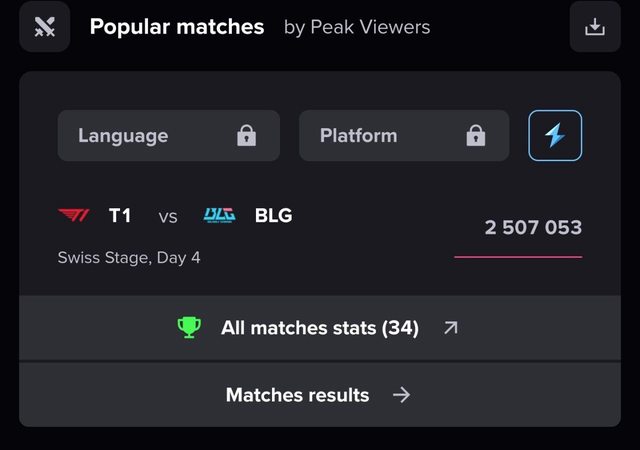Click the crossed swords matches icon
Viewport: 640px width, 450px height.
[x=44, y=27]
